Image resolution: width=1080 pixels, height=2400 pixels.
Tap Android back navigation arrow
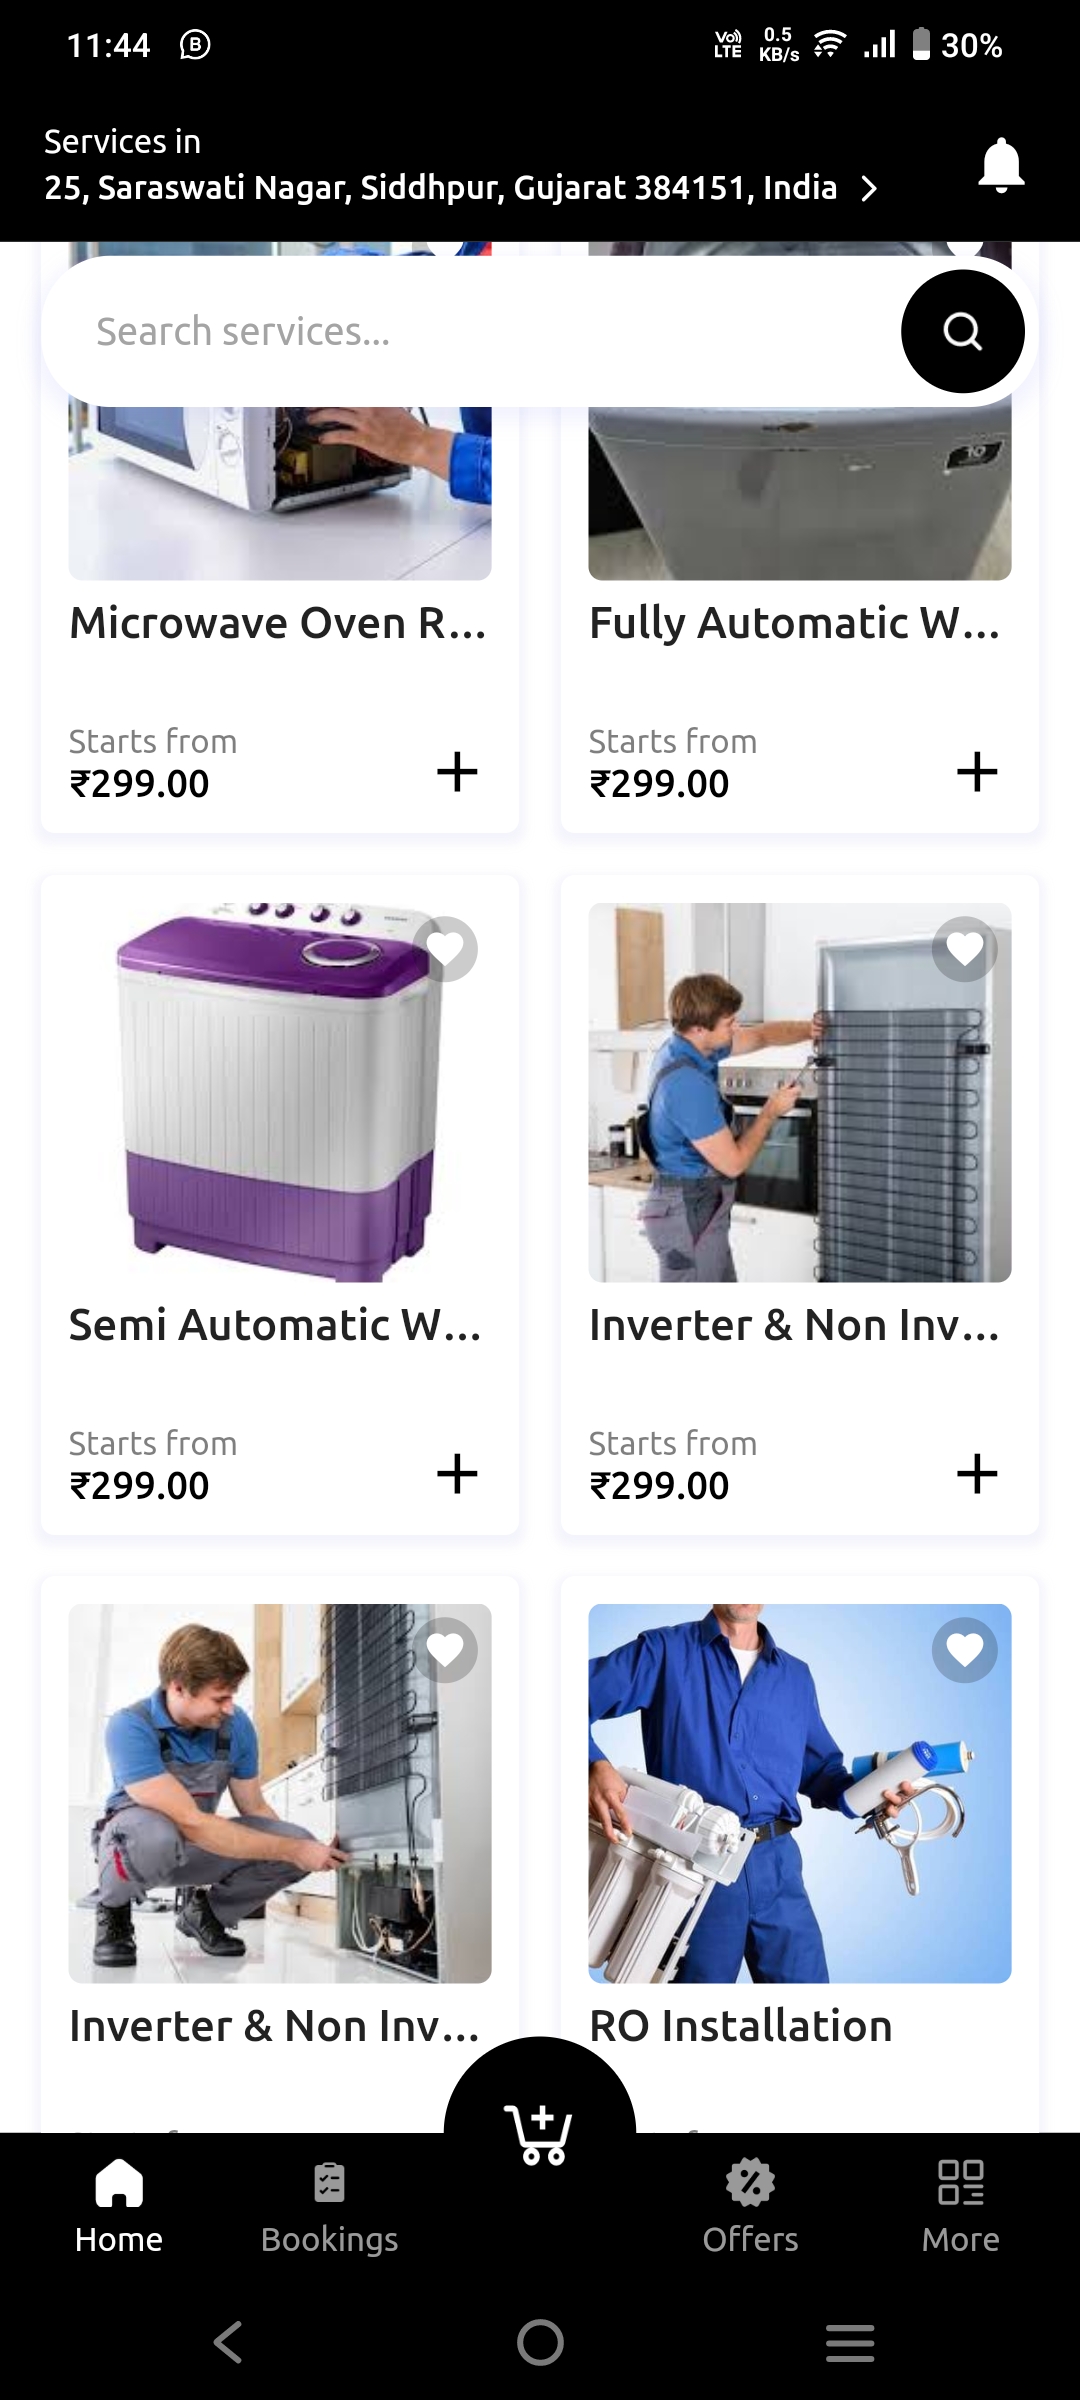click(229, 2342)
